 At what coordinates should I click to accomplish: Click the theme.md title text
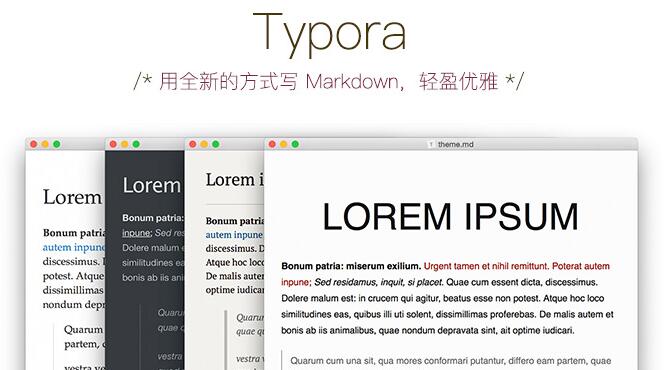[456, 144]
